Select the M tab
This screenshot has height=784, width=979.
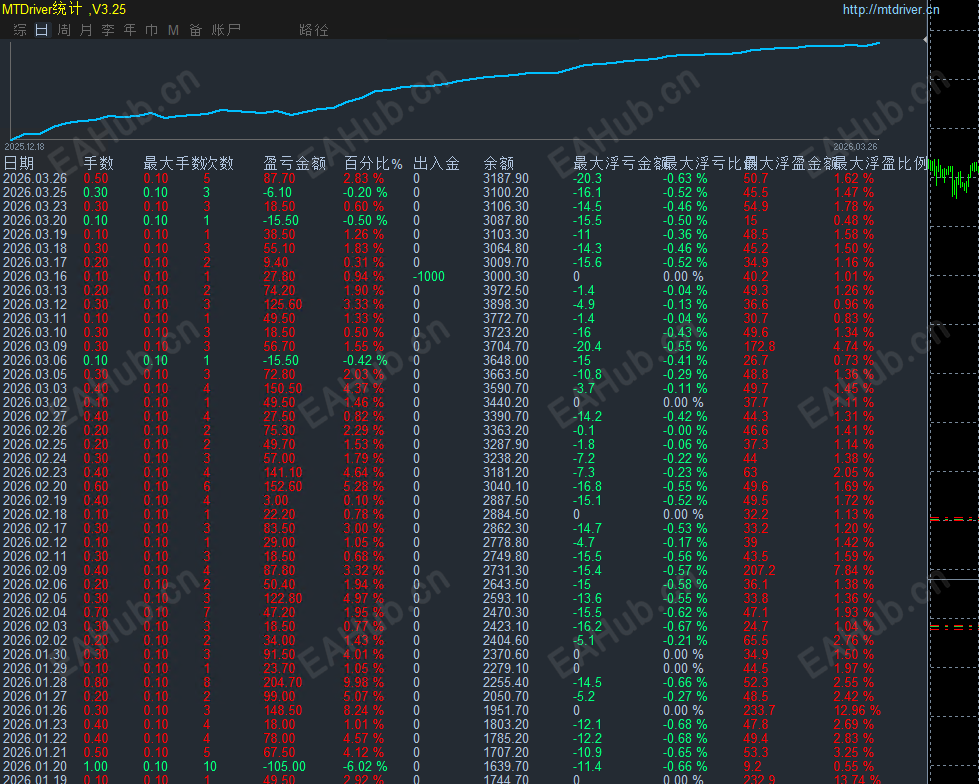pos(174,30)
